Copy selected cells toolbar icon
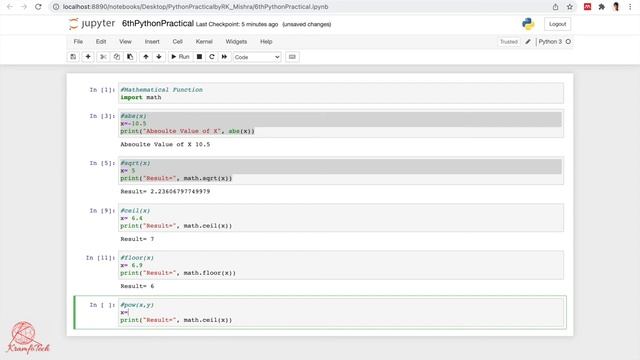The width and height of the screenshot is (640, 360). click(x=117, y=57)
